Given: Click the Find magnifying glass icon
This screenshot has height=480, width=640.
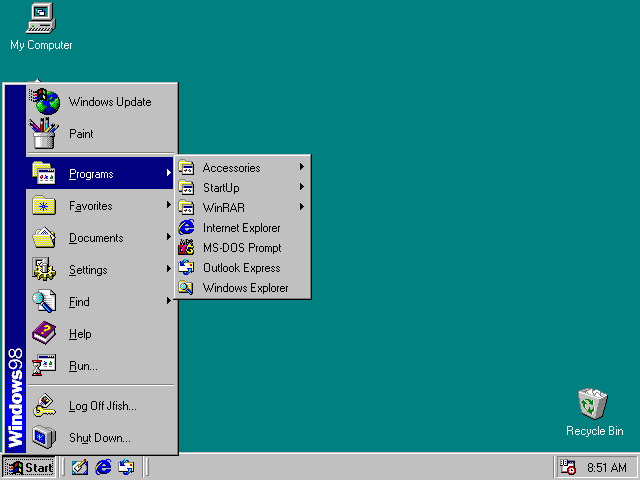Looking at the screenshot, I should 44,301.
